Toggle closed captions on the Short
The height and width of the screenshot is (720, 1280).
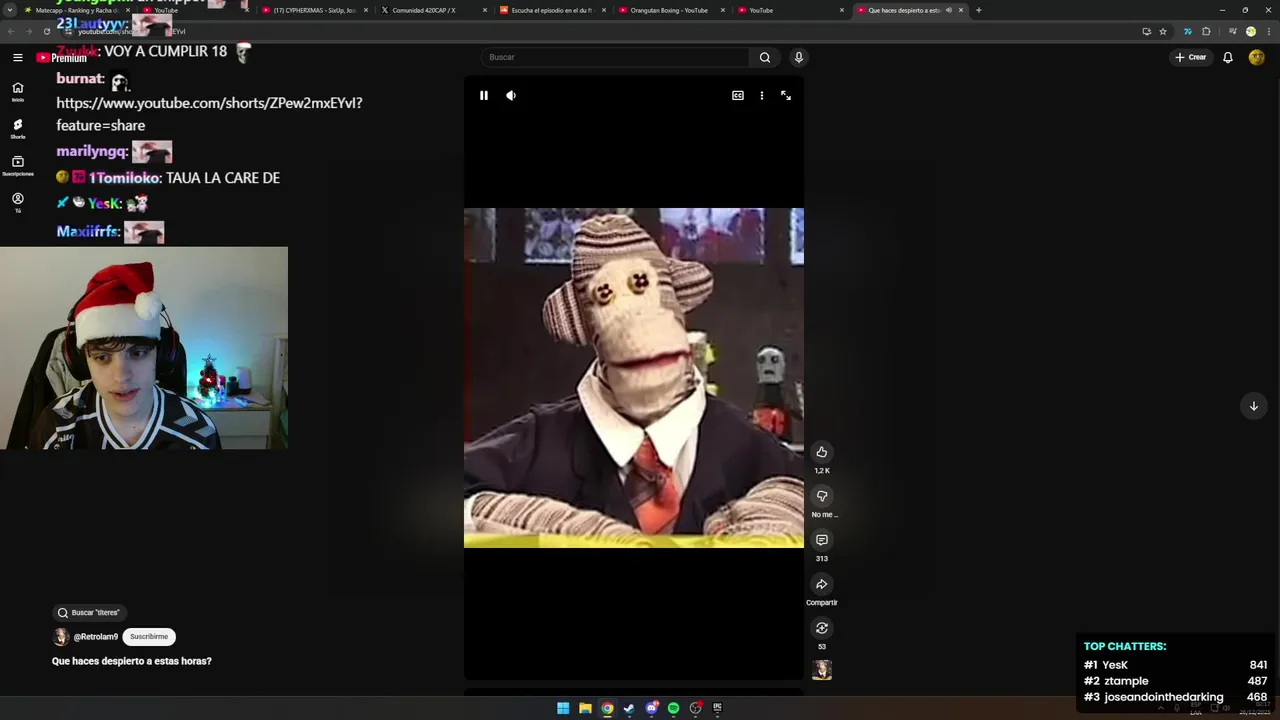click(738, 95)
